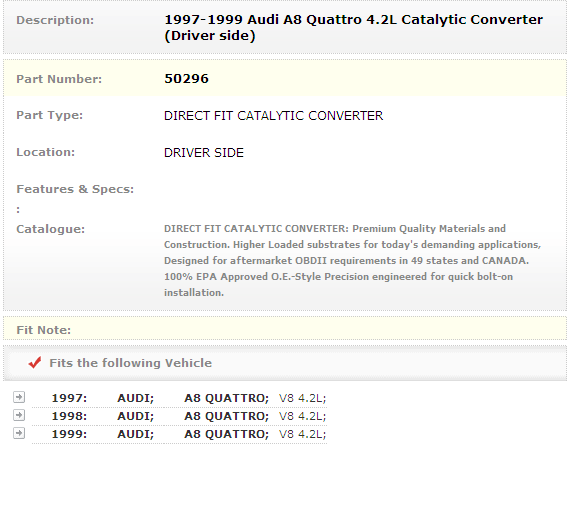Click the arrow icon beside the 1998 row

point(19,415)
